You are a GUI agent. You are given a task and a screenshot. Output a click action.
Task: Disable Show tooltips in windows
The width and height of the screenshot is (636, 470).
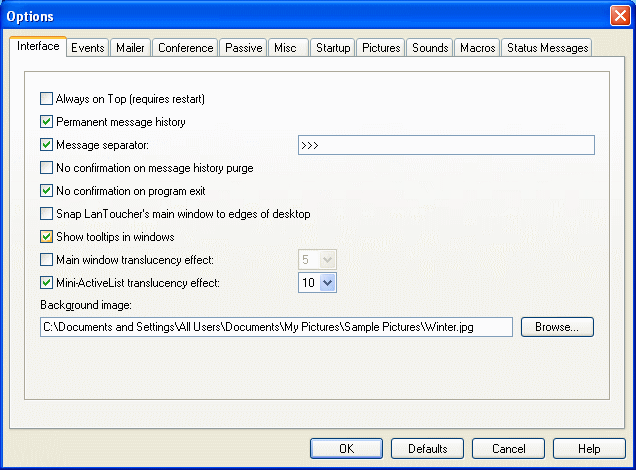pos(46,237)
